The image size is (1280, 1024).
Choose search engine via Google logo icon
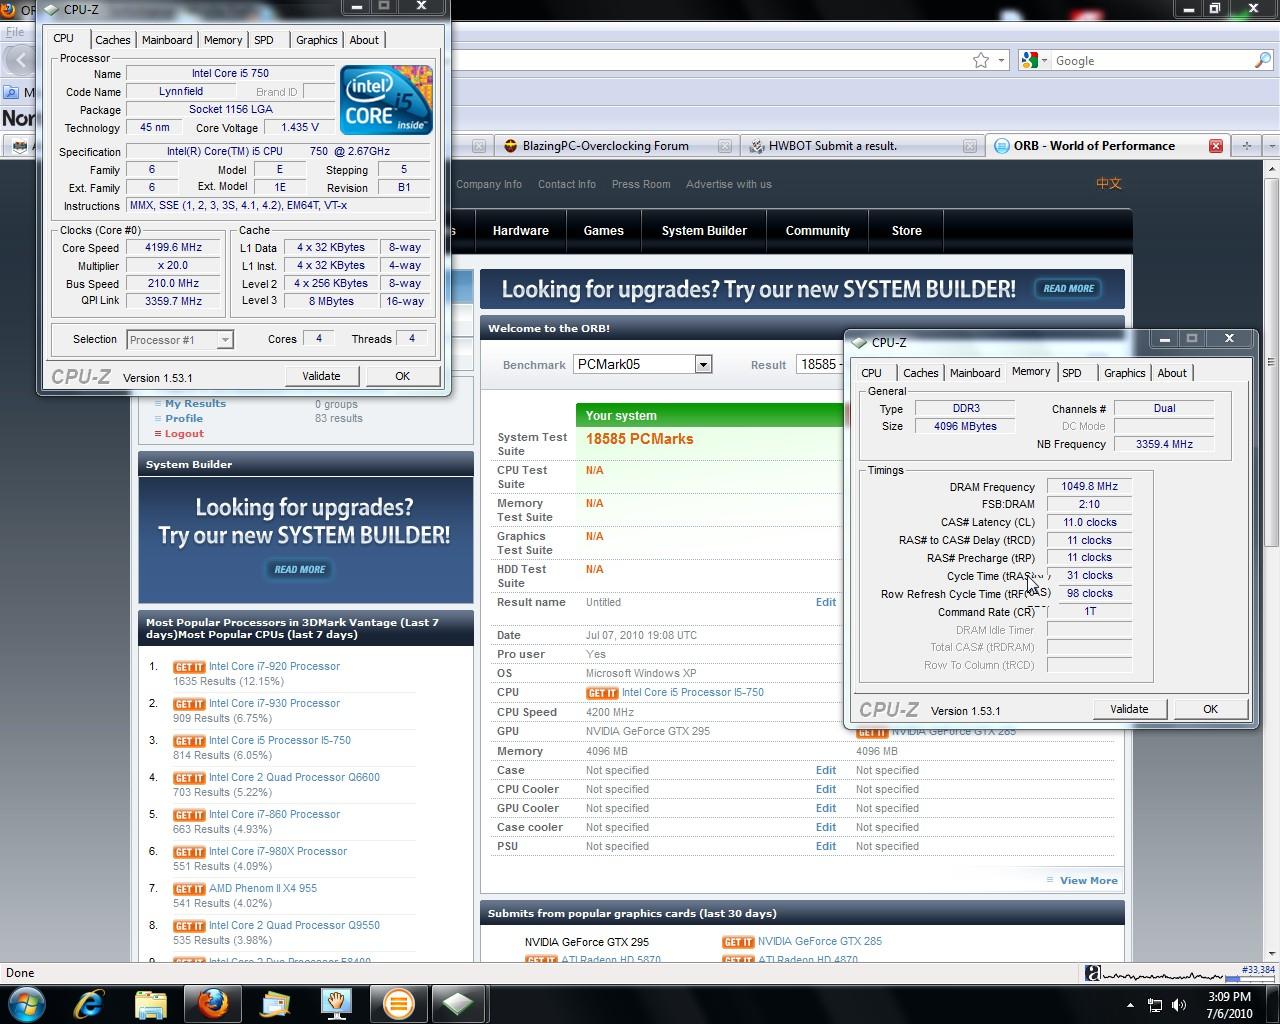click(x=1028, y=60)
